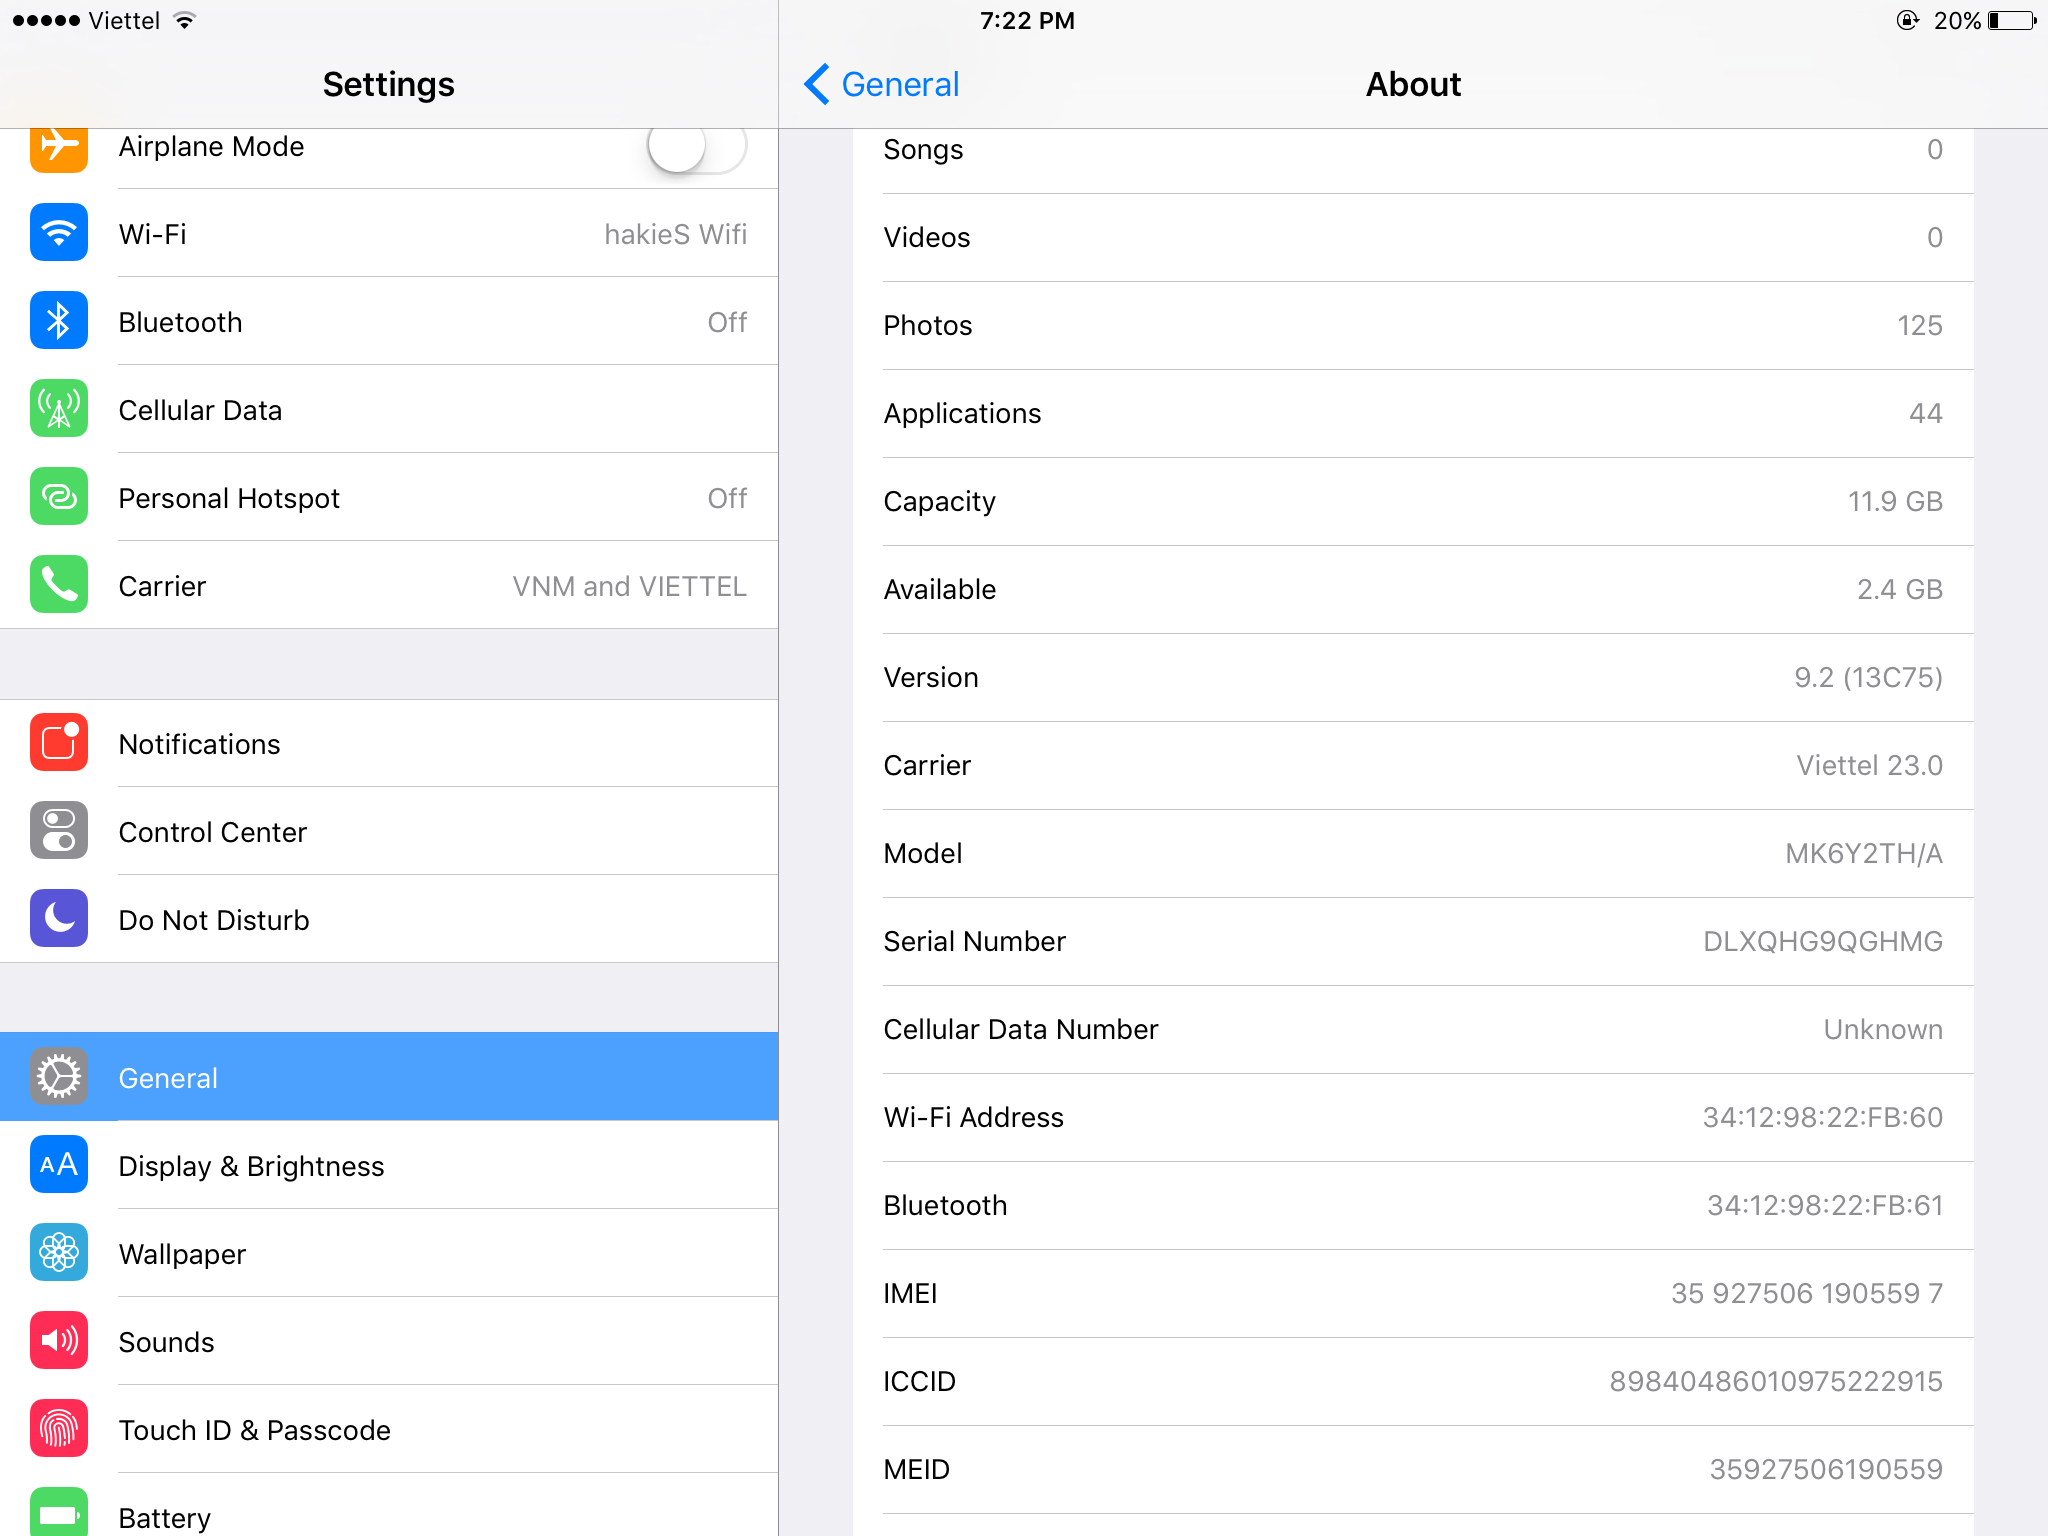
Task: Open Wi-Fi settings row
Action: pos(389,233)
